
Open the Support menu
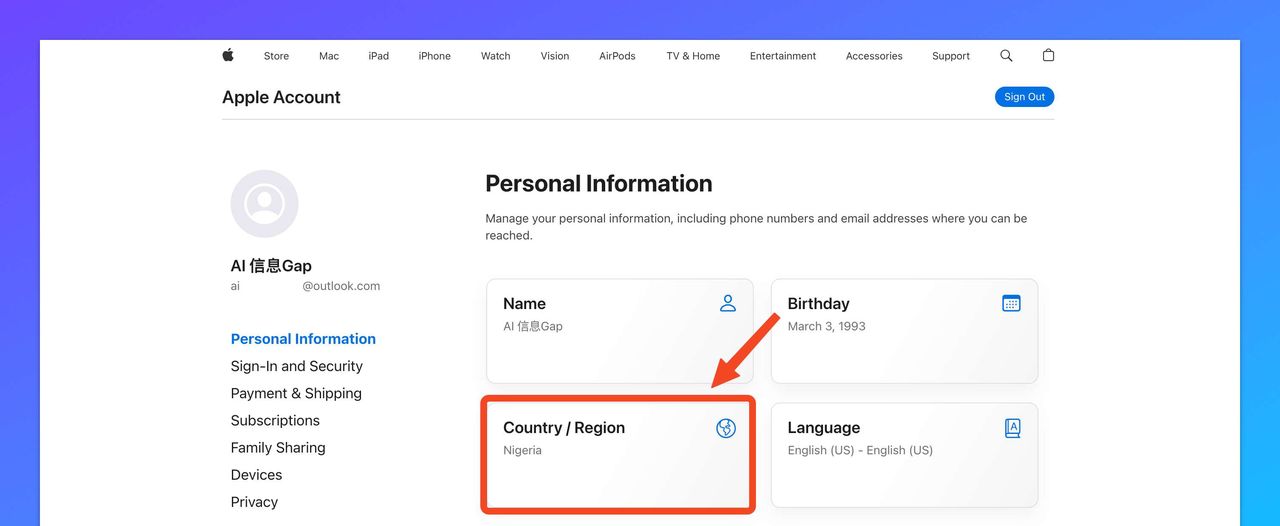(x=951, y=56)
